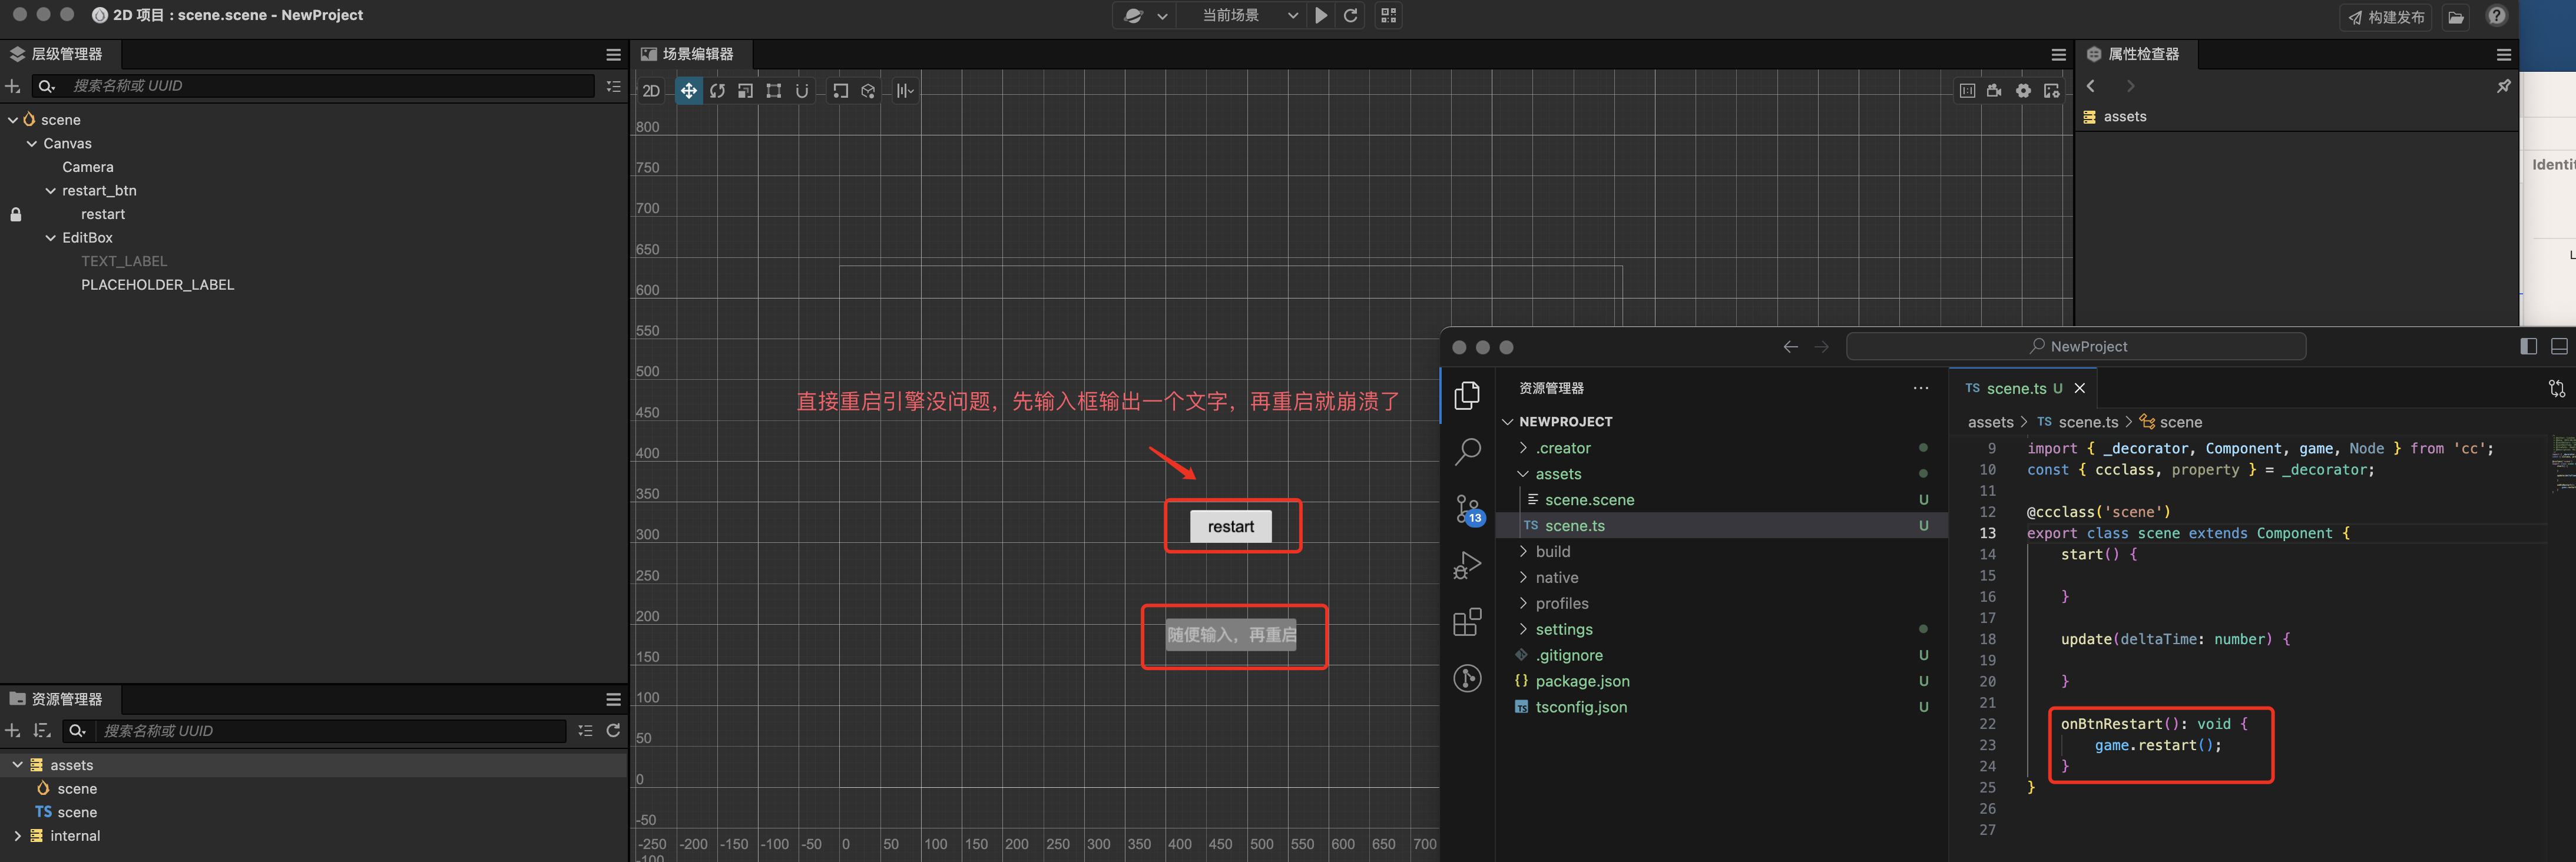Select the Move gizmo tool
Viewport: 2576px width, 862px height.
click(x=689, y=91)
